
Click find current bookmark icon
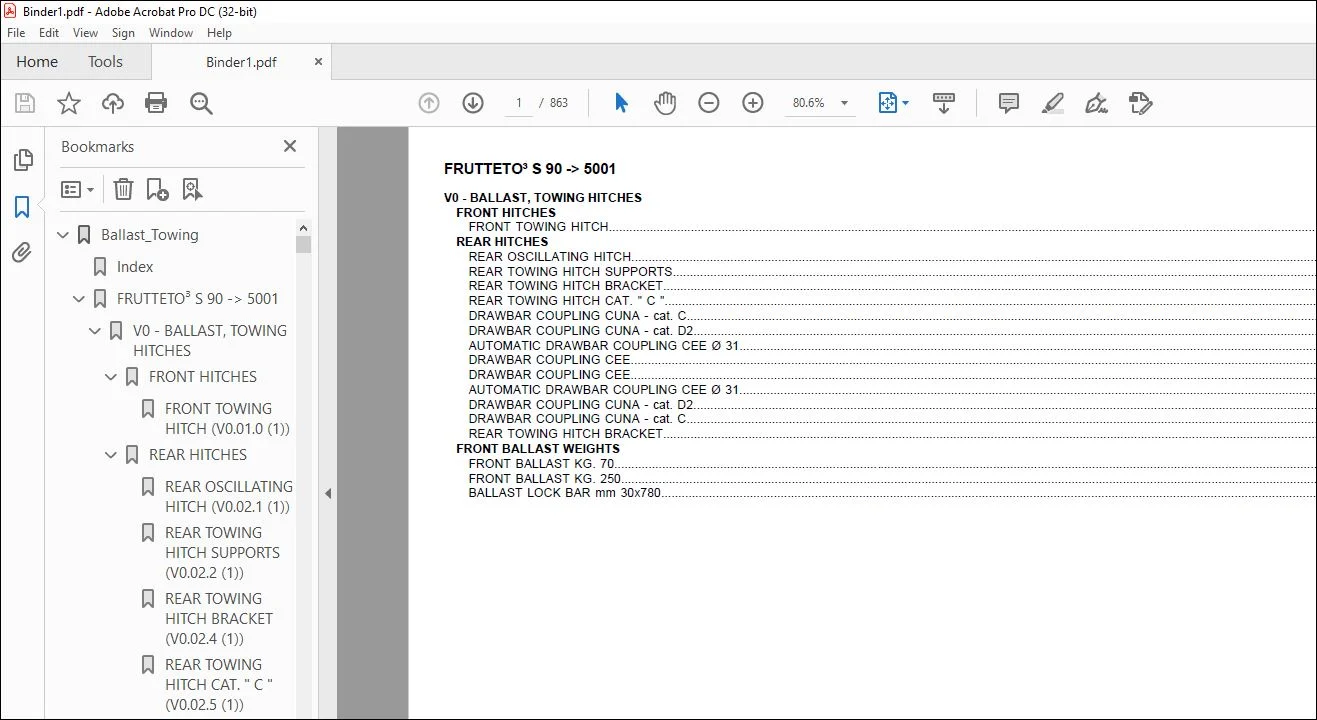tap(192, 189)
